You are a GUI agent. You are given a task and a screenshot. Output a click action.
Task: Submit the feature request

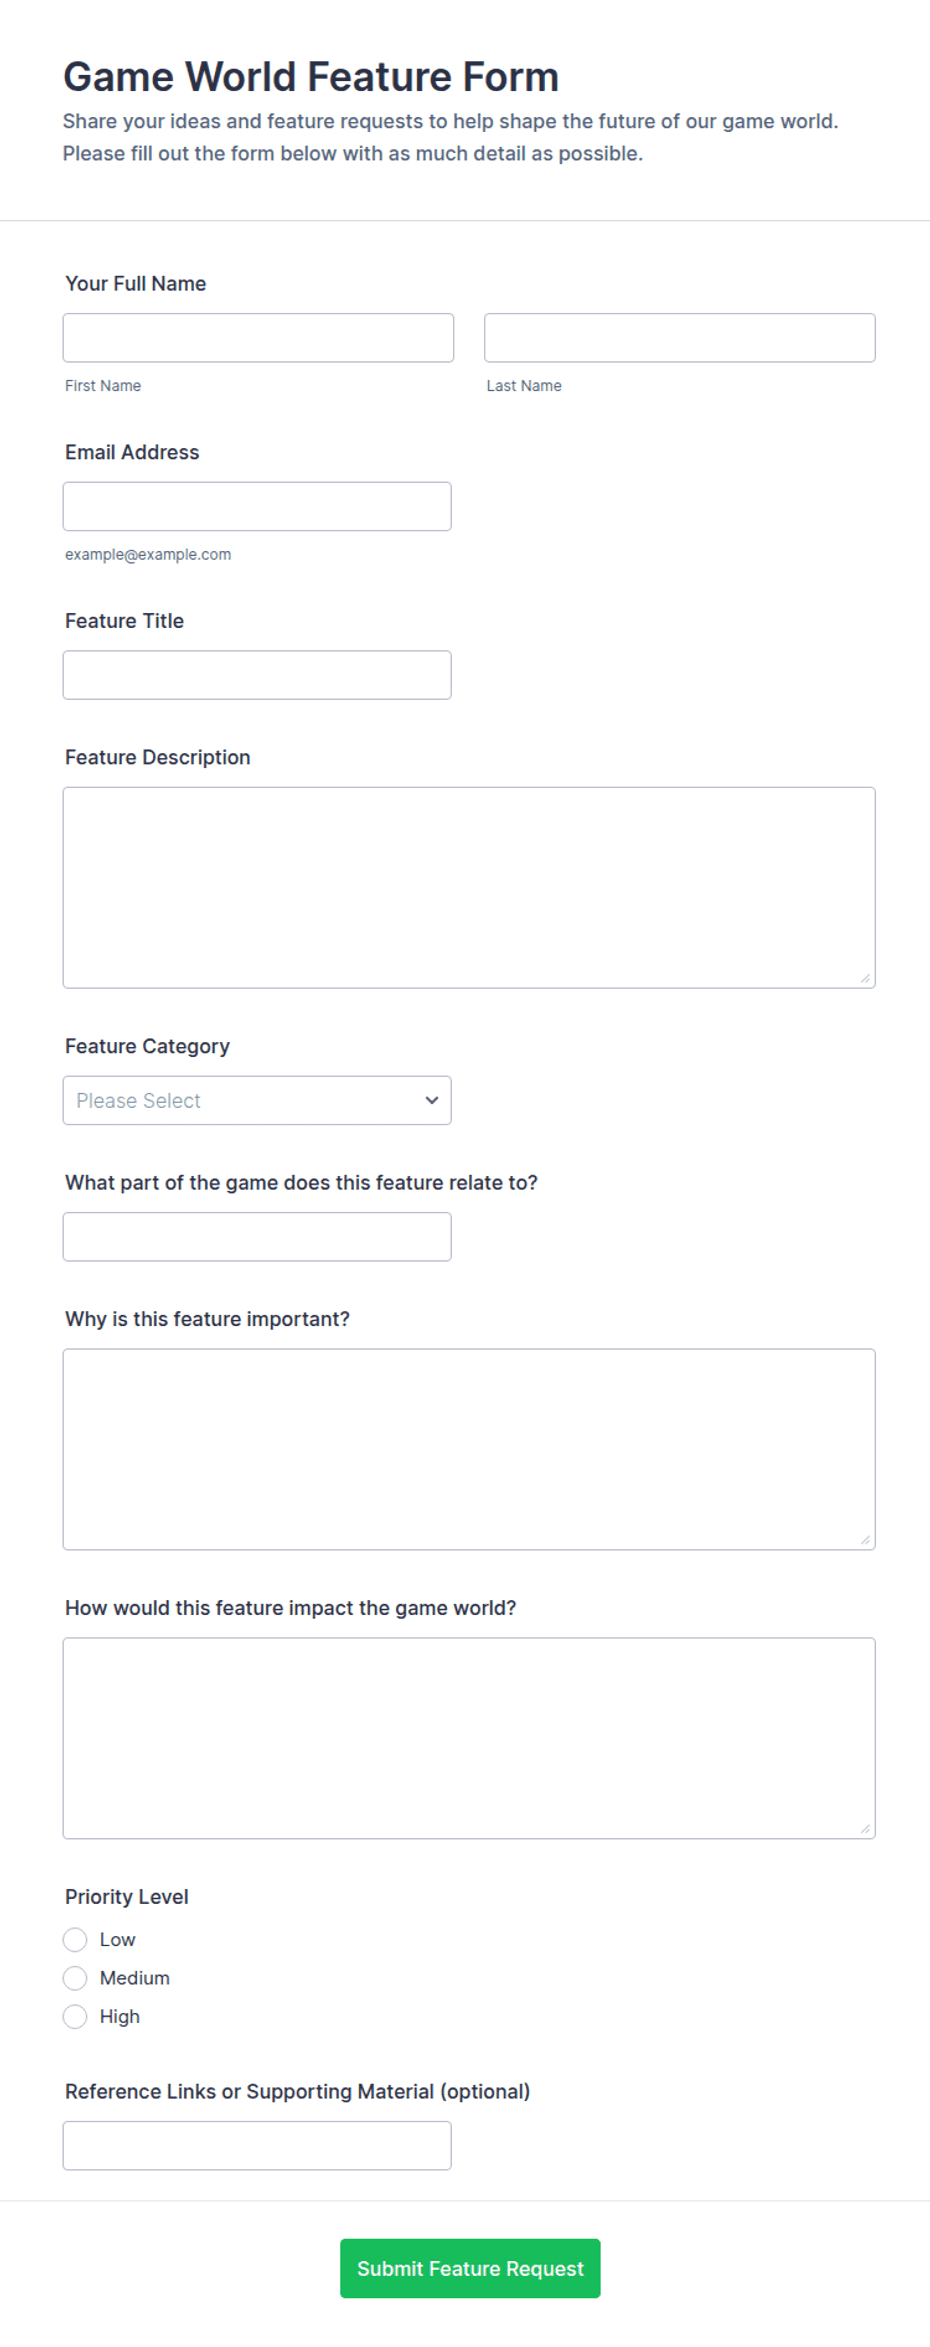click(470, 2268)
